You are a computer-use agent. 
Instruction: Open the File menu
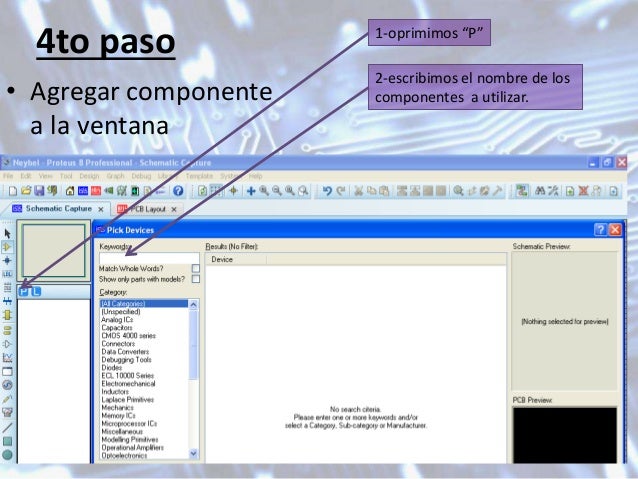click(8, 176)
